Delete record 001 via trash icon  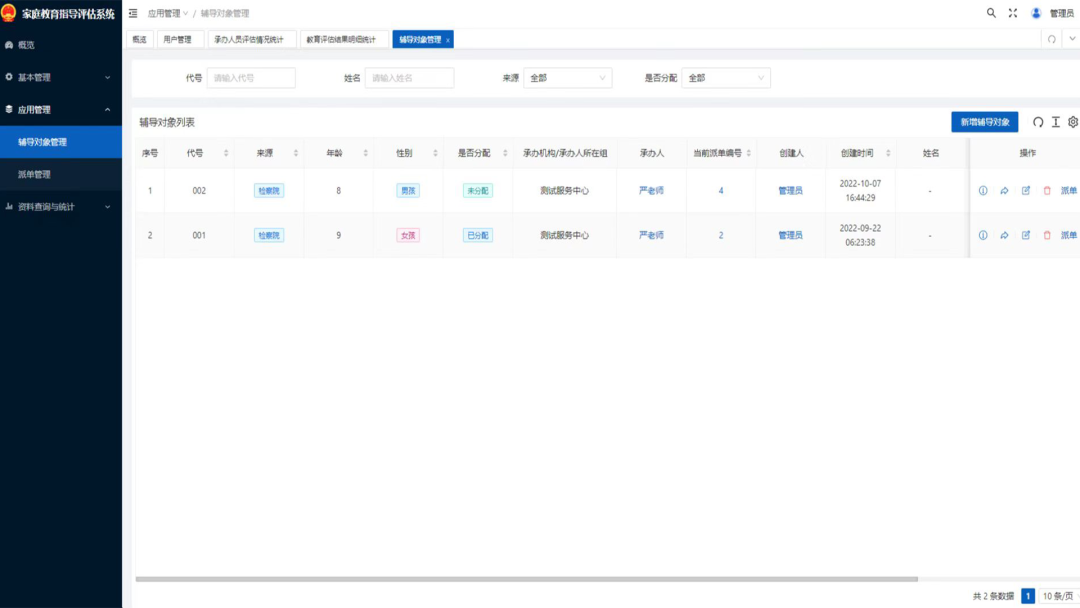tap(1047, 235)
